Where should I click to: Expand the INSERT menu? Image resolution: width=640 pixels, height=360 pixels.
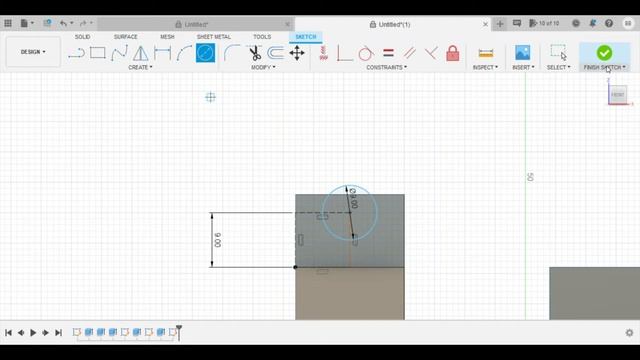pyautogui.click(x=523, y=67)
